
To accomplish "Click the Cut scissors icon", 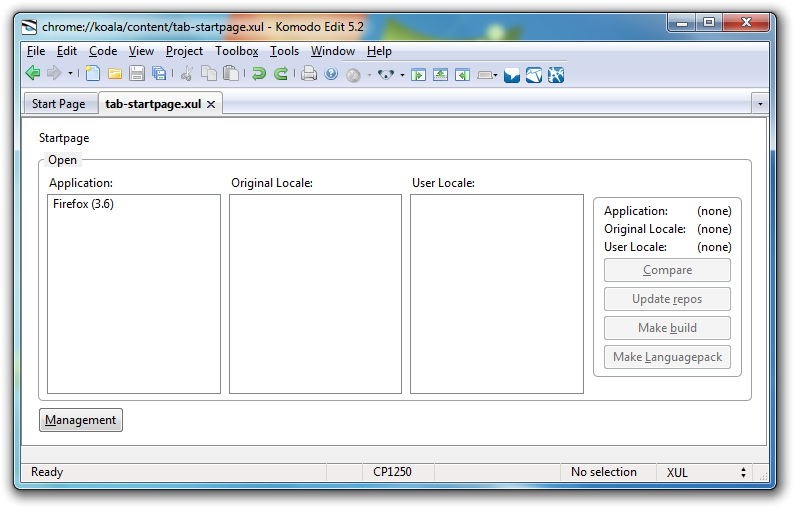I will click(187, 74).
